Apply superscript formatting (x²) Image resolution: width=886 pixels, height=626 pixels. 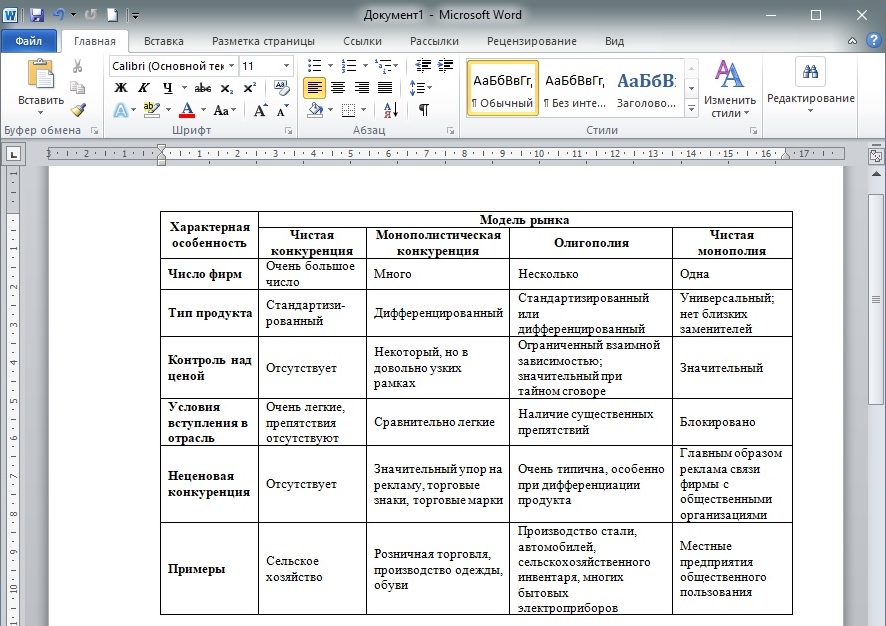[x=250, y=88]
